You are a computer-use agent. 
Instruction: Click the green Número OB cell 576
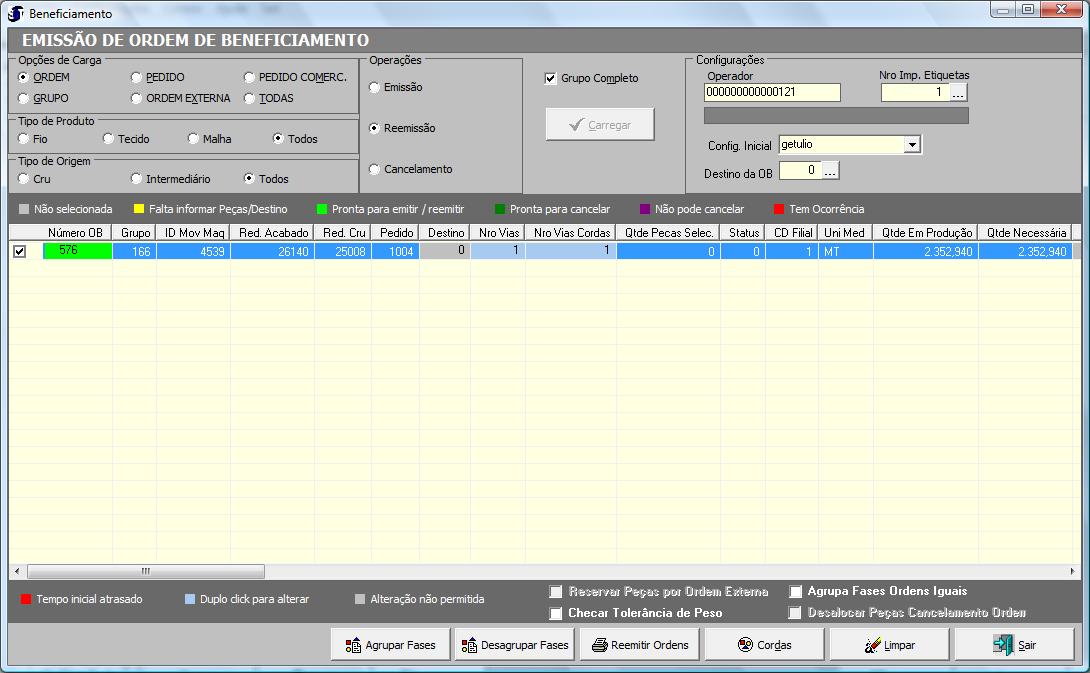click(76, 251)
